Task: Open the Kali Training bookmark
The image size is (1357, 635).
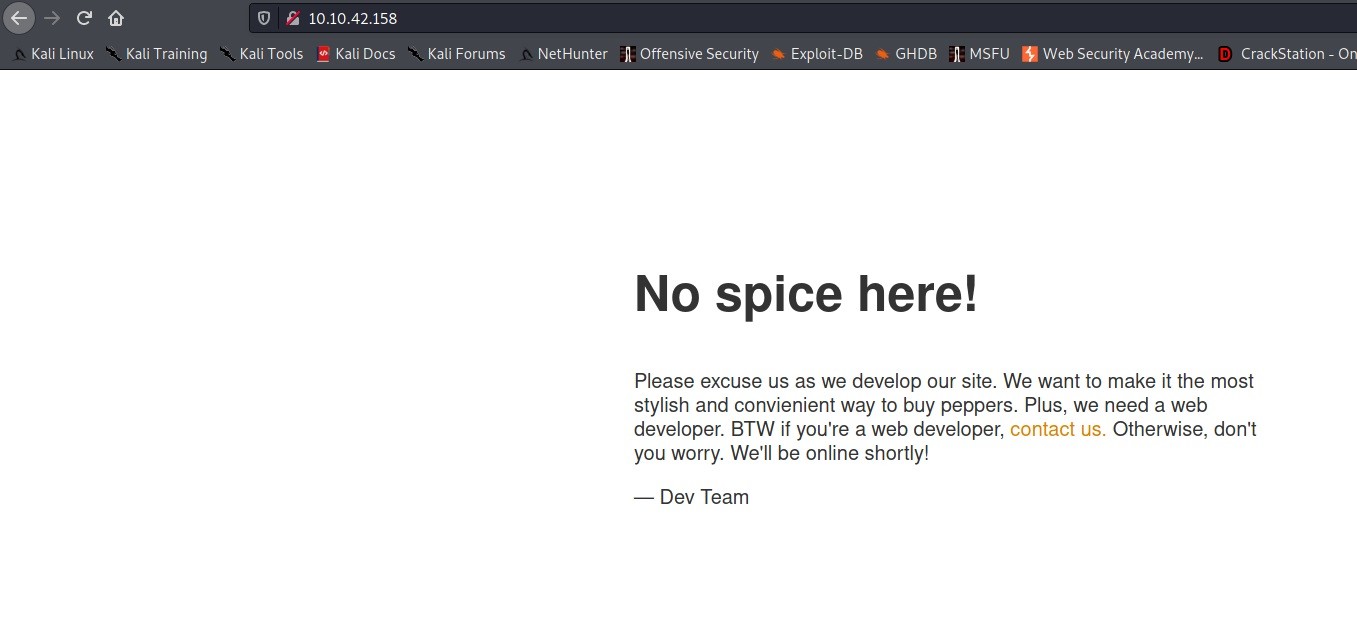Action: pyautogui.click(x=157, y=54)
